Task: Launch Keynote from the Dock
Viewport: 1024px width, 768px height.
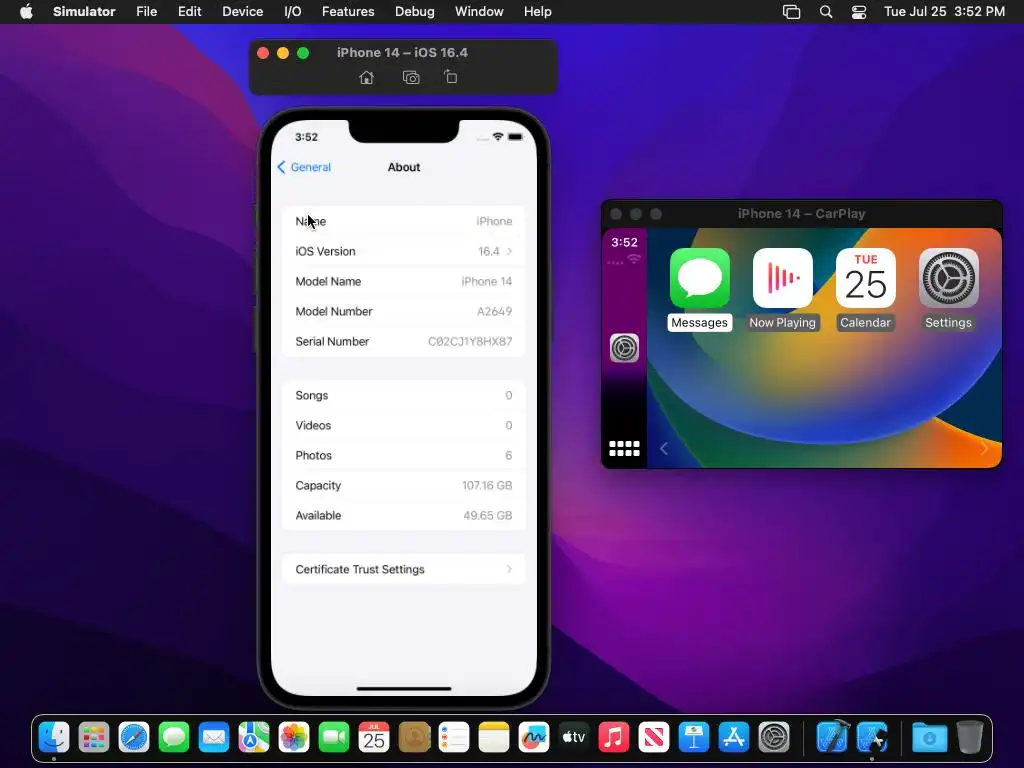Action: [x=694, y=738]
